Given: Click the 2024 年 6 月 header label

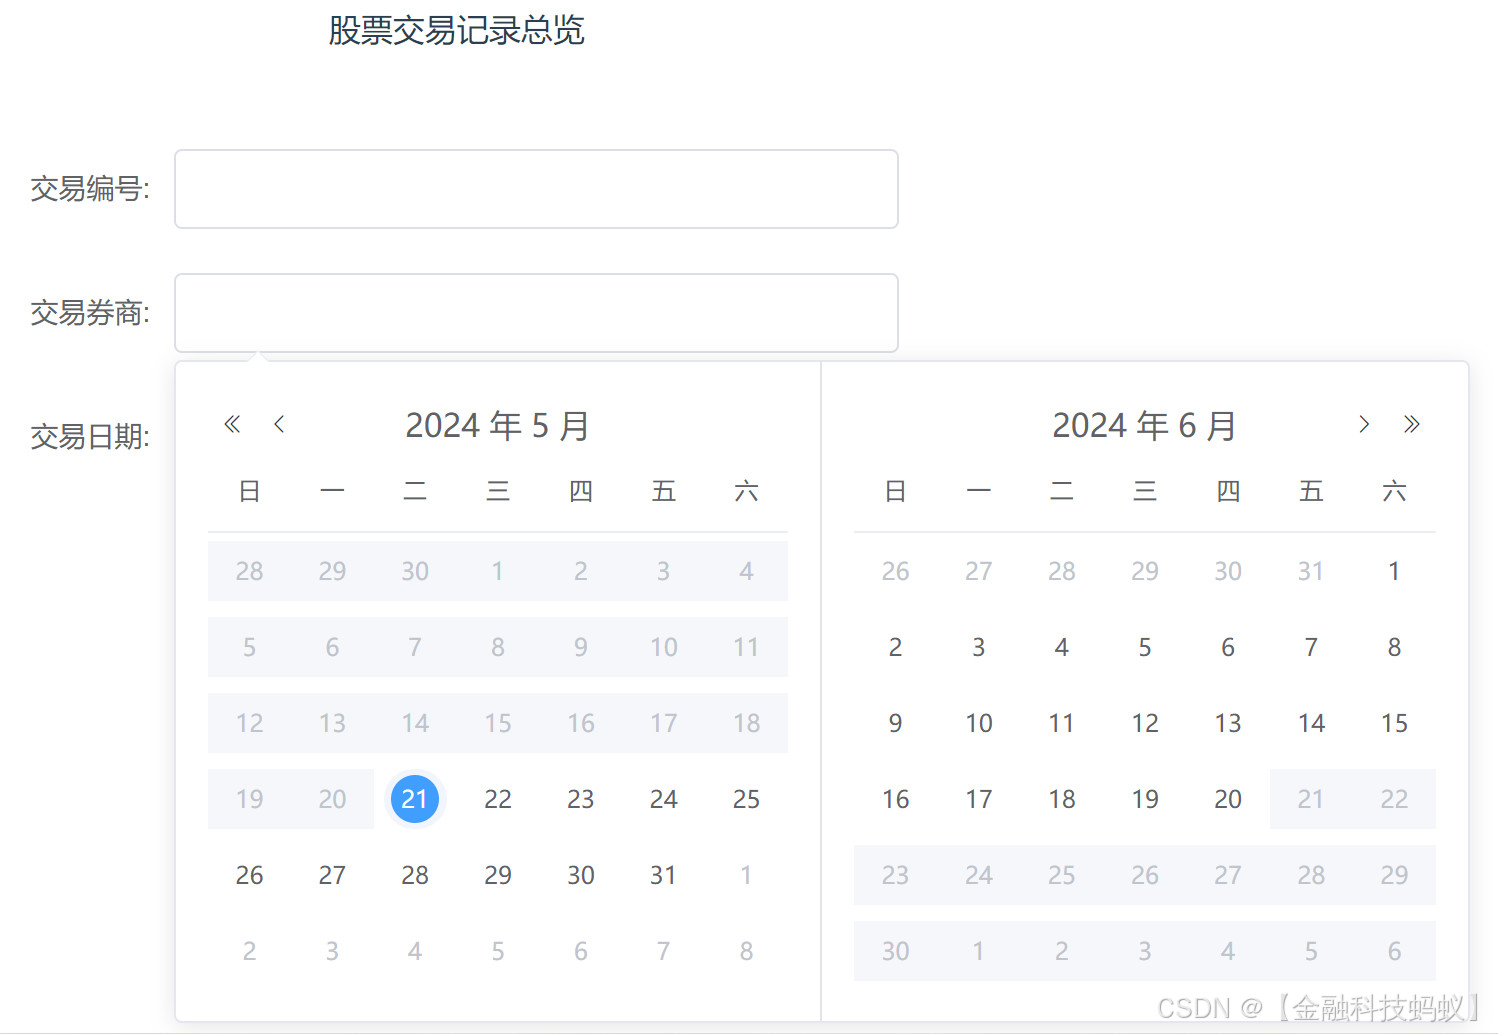Looking at the screenshot, I should 1144,426.
